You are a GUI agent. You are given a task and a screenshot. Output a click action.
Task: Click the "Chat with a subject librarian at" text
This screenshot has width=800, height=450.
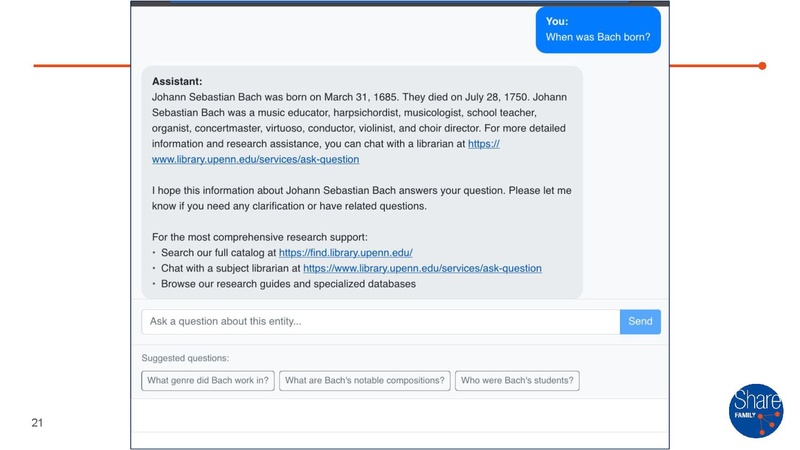230,269
